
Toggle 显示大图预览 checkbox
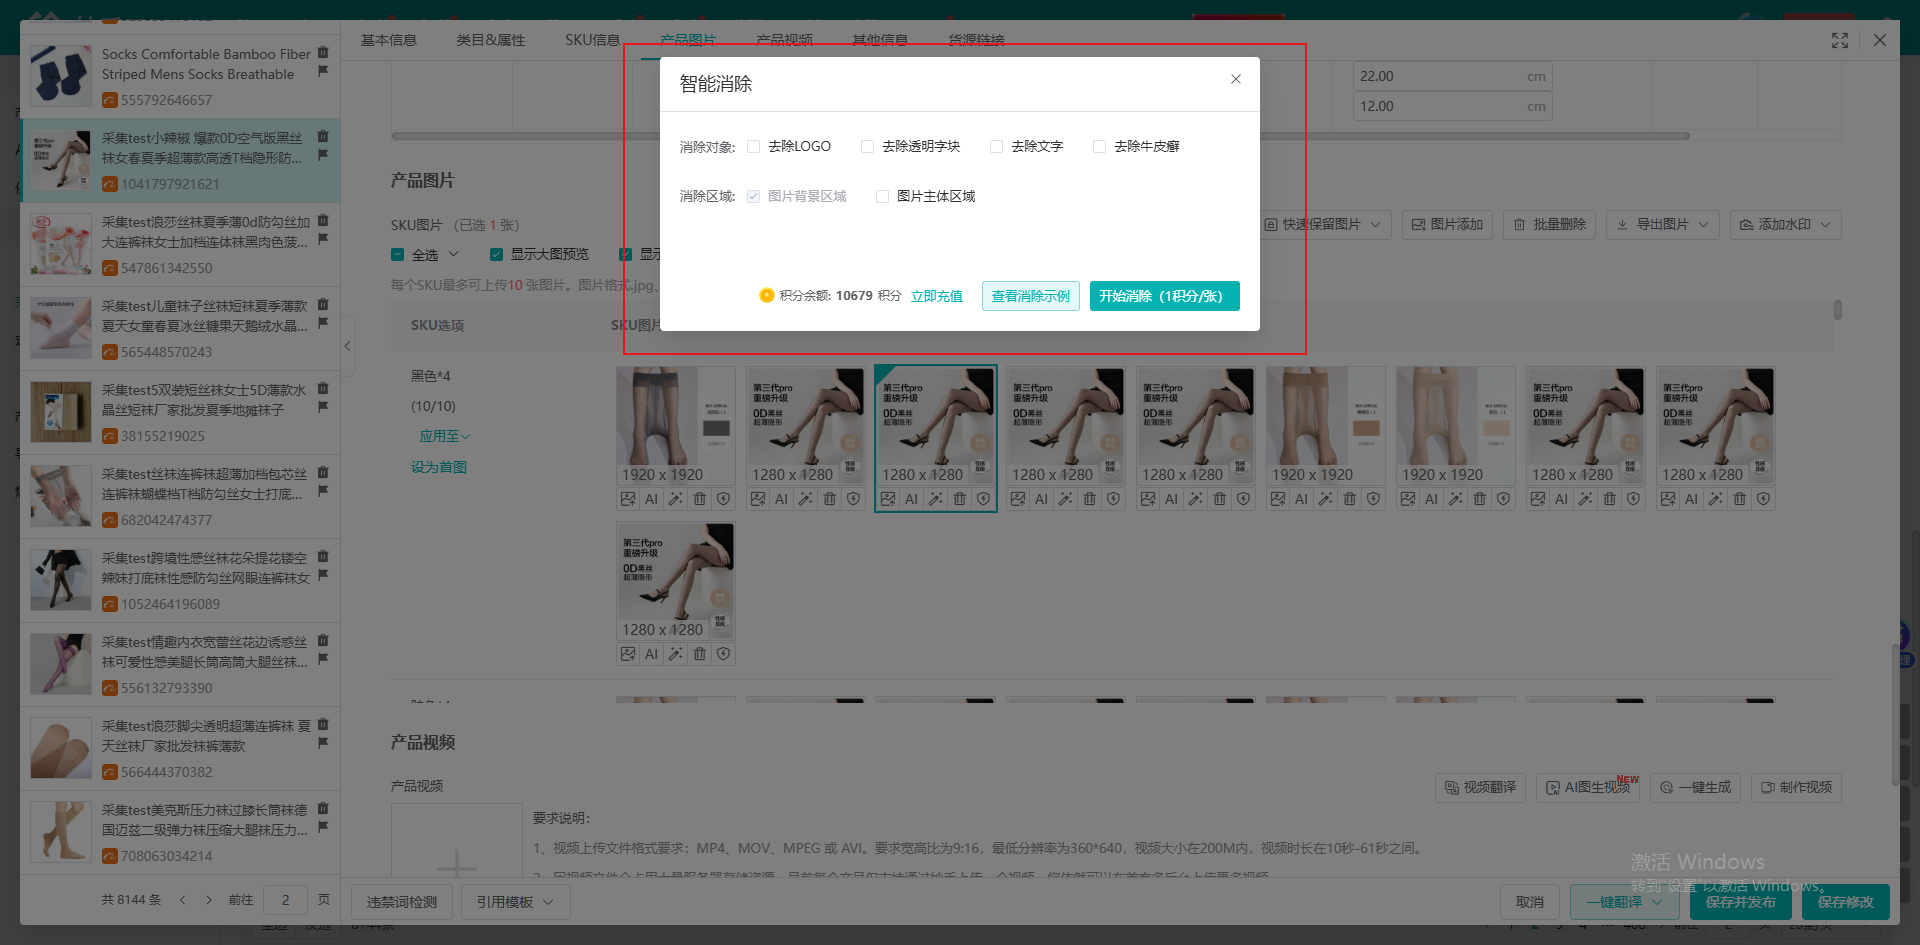click(497, 255)
